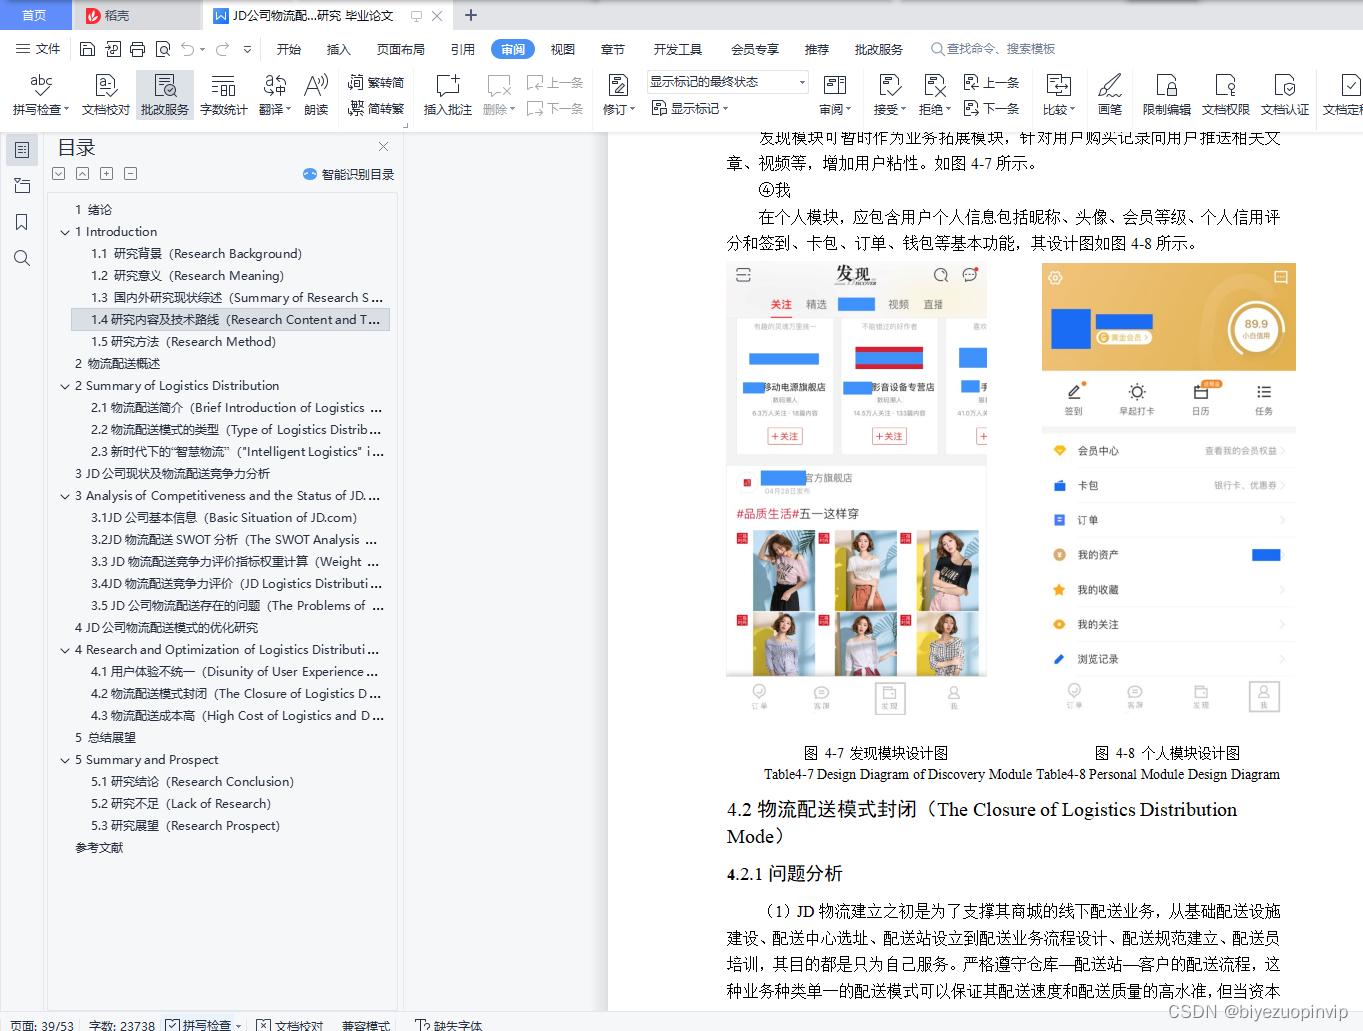Click the 翻译 translate icon
Viewport: 1363px width, 1031px height.
[x=274, y=86]
